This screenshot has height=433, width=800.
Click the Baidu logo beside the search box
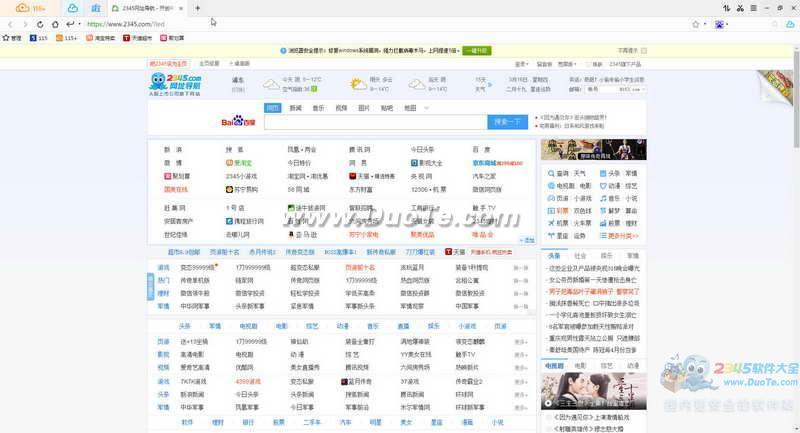(239, 122)
